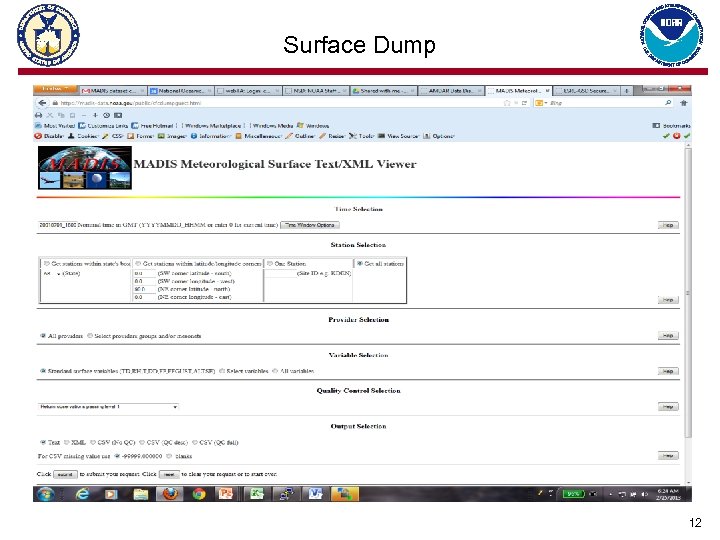
Task: Click the Windows Start orb
Action: 45,494
